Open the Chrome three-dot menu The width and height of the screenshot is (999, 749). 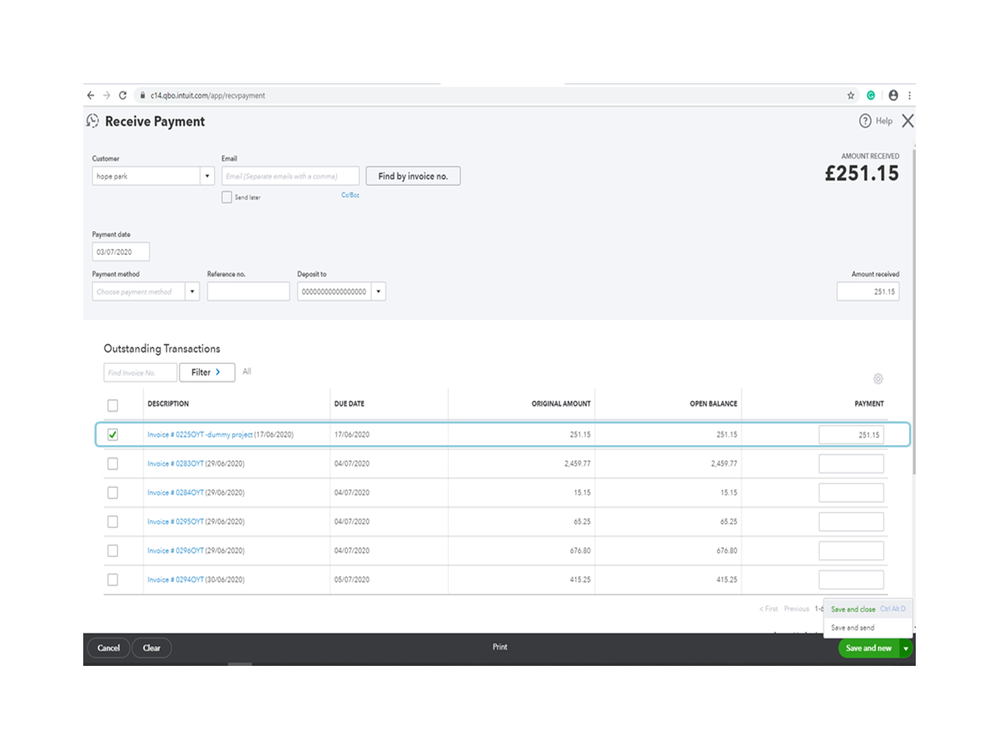click(x=909, y=96)
